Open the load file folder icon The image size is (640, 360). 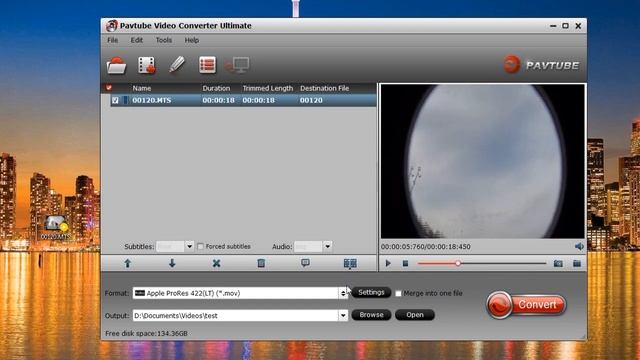coord(116,65)
